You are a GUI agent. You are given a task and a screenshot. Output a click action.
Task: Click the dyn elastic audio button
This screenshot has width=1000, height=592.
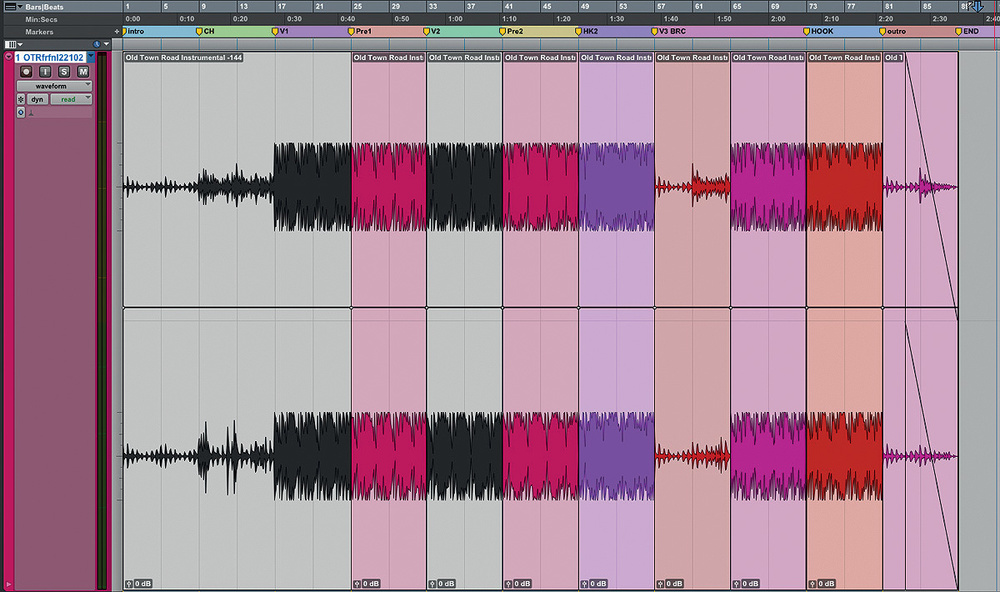point(37,99)
